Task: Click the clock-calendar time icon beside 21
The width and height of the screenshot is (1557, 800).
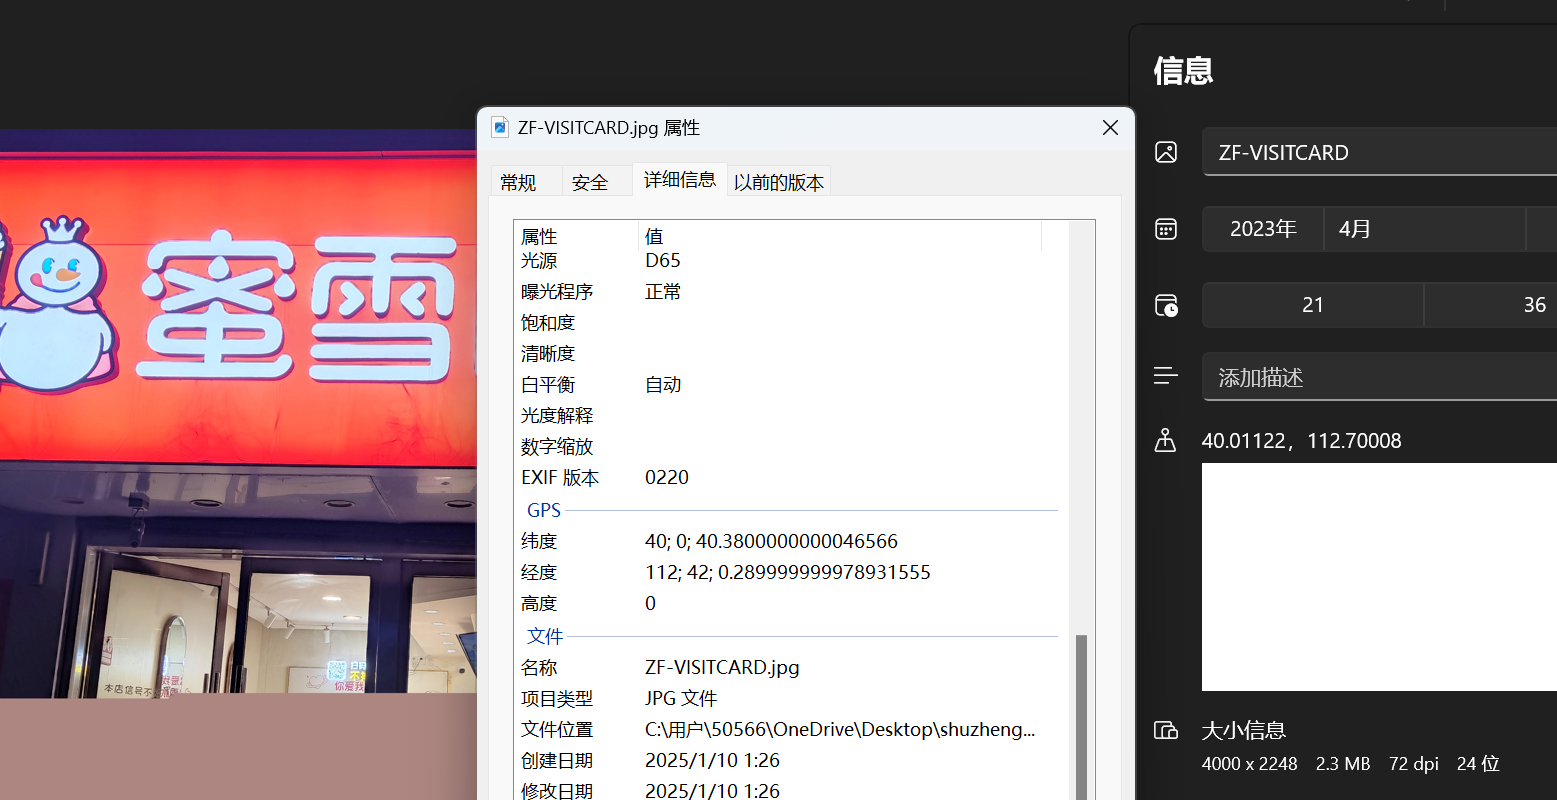Action: click(1166, 305)
